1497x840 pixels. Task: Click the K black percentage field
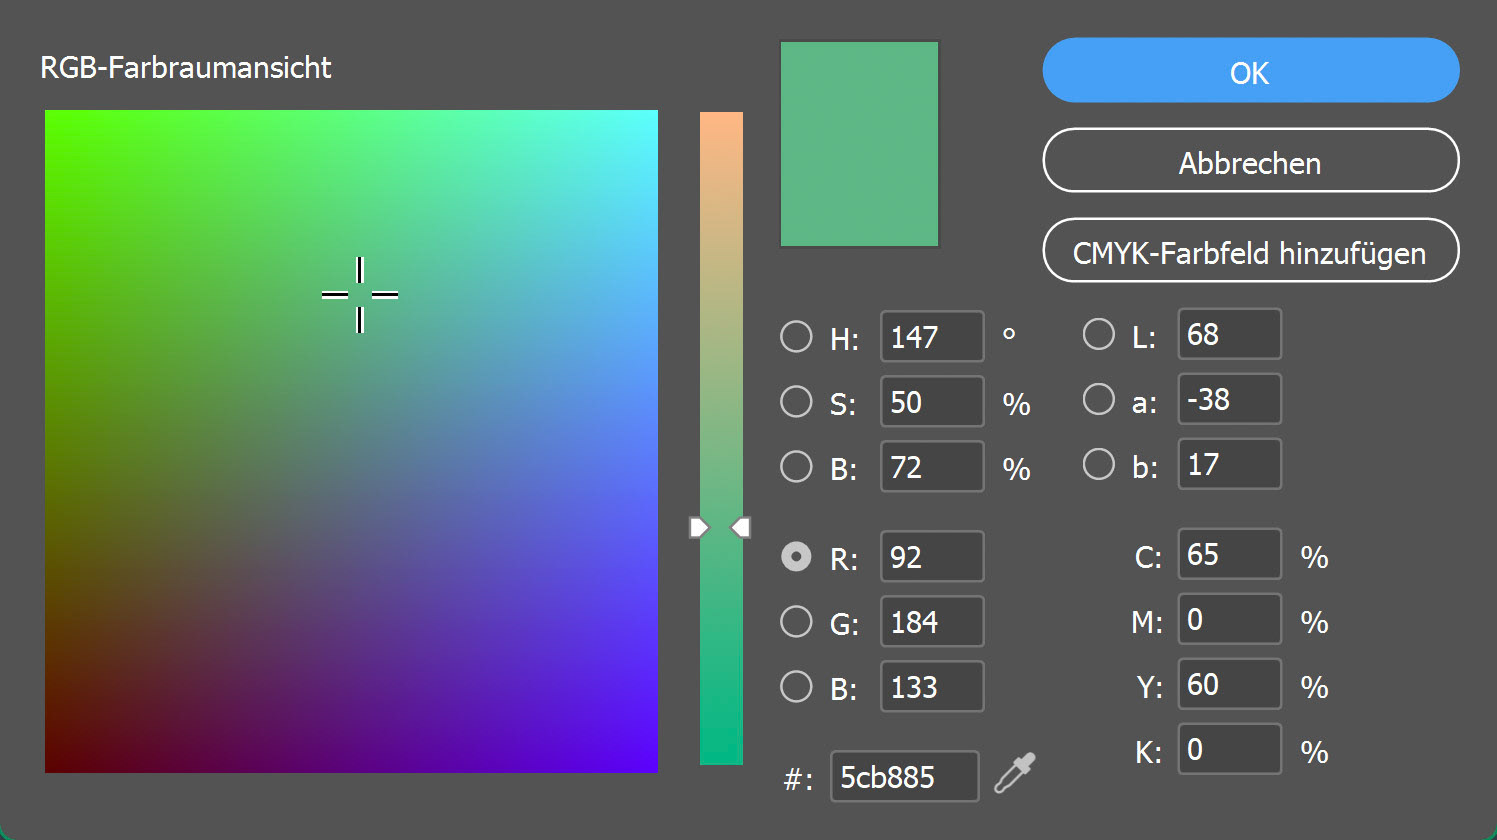click(x=1229, y=749)
